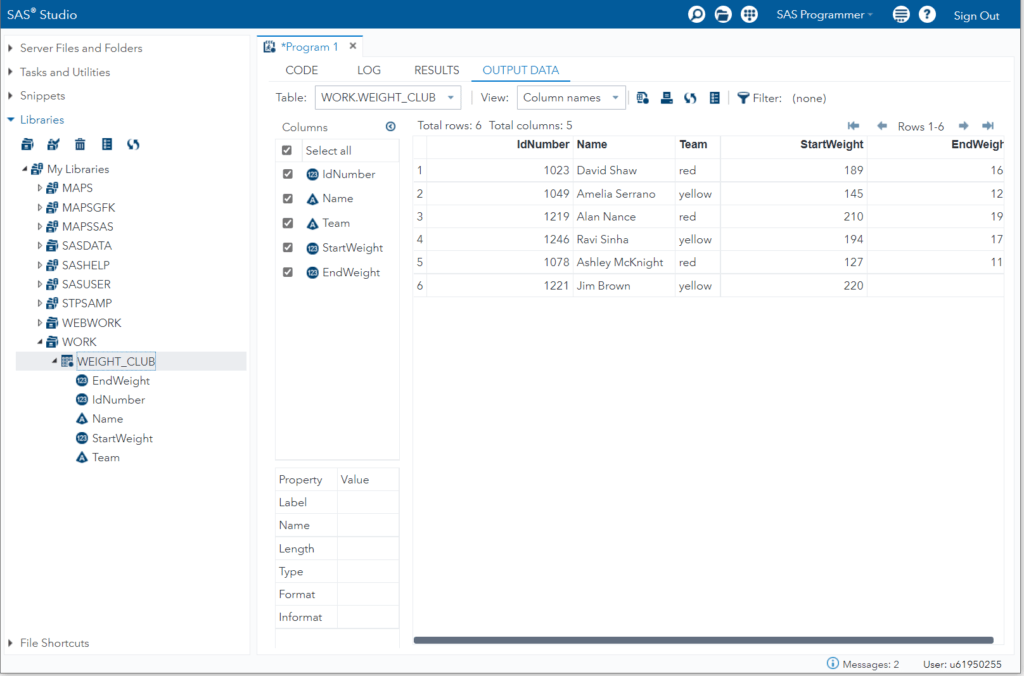The width and height of the screenshot is (1024, 676).
Task: Go to last page of rows
Action: tap(988, 126)
